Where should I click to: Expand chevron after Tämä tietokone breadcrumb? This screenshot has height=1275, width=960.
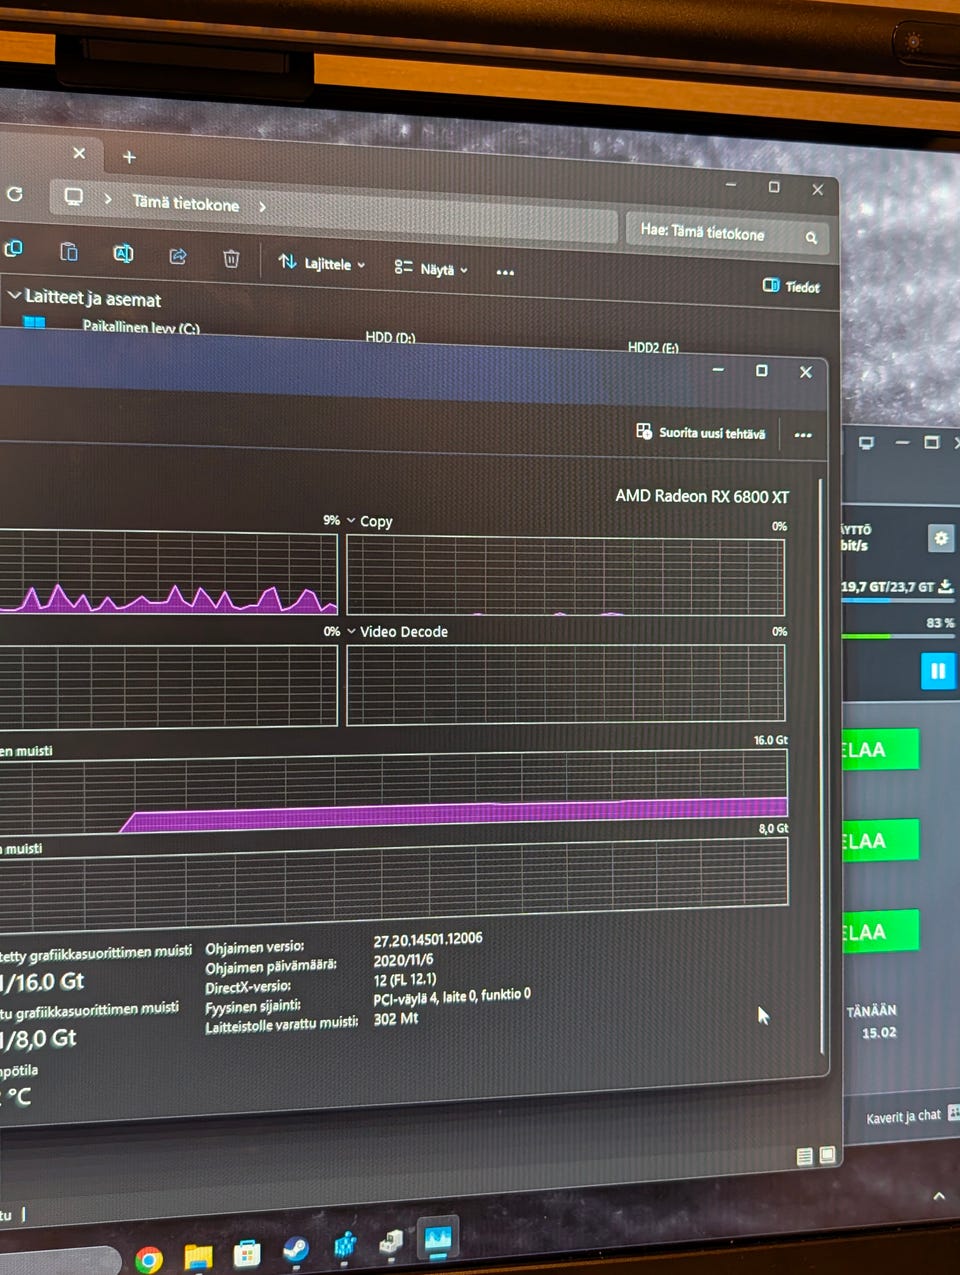(262, 207)
